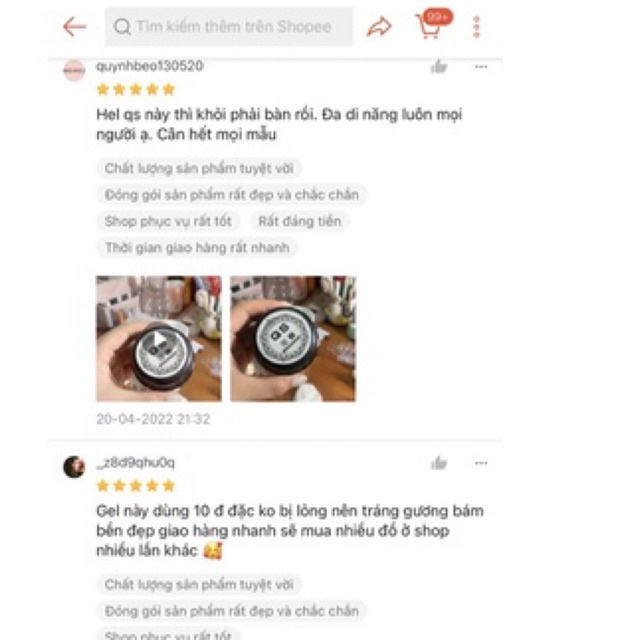The height and width of the screenshot is (640, 640).
Task: Click username _z8d9qhu0q
Action: pos(136,463)
